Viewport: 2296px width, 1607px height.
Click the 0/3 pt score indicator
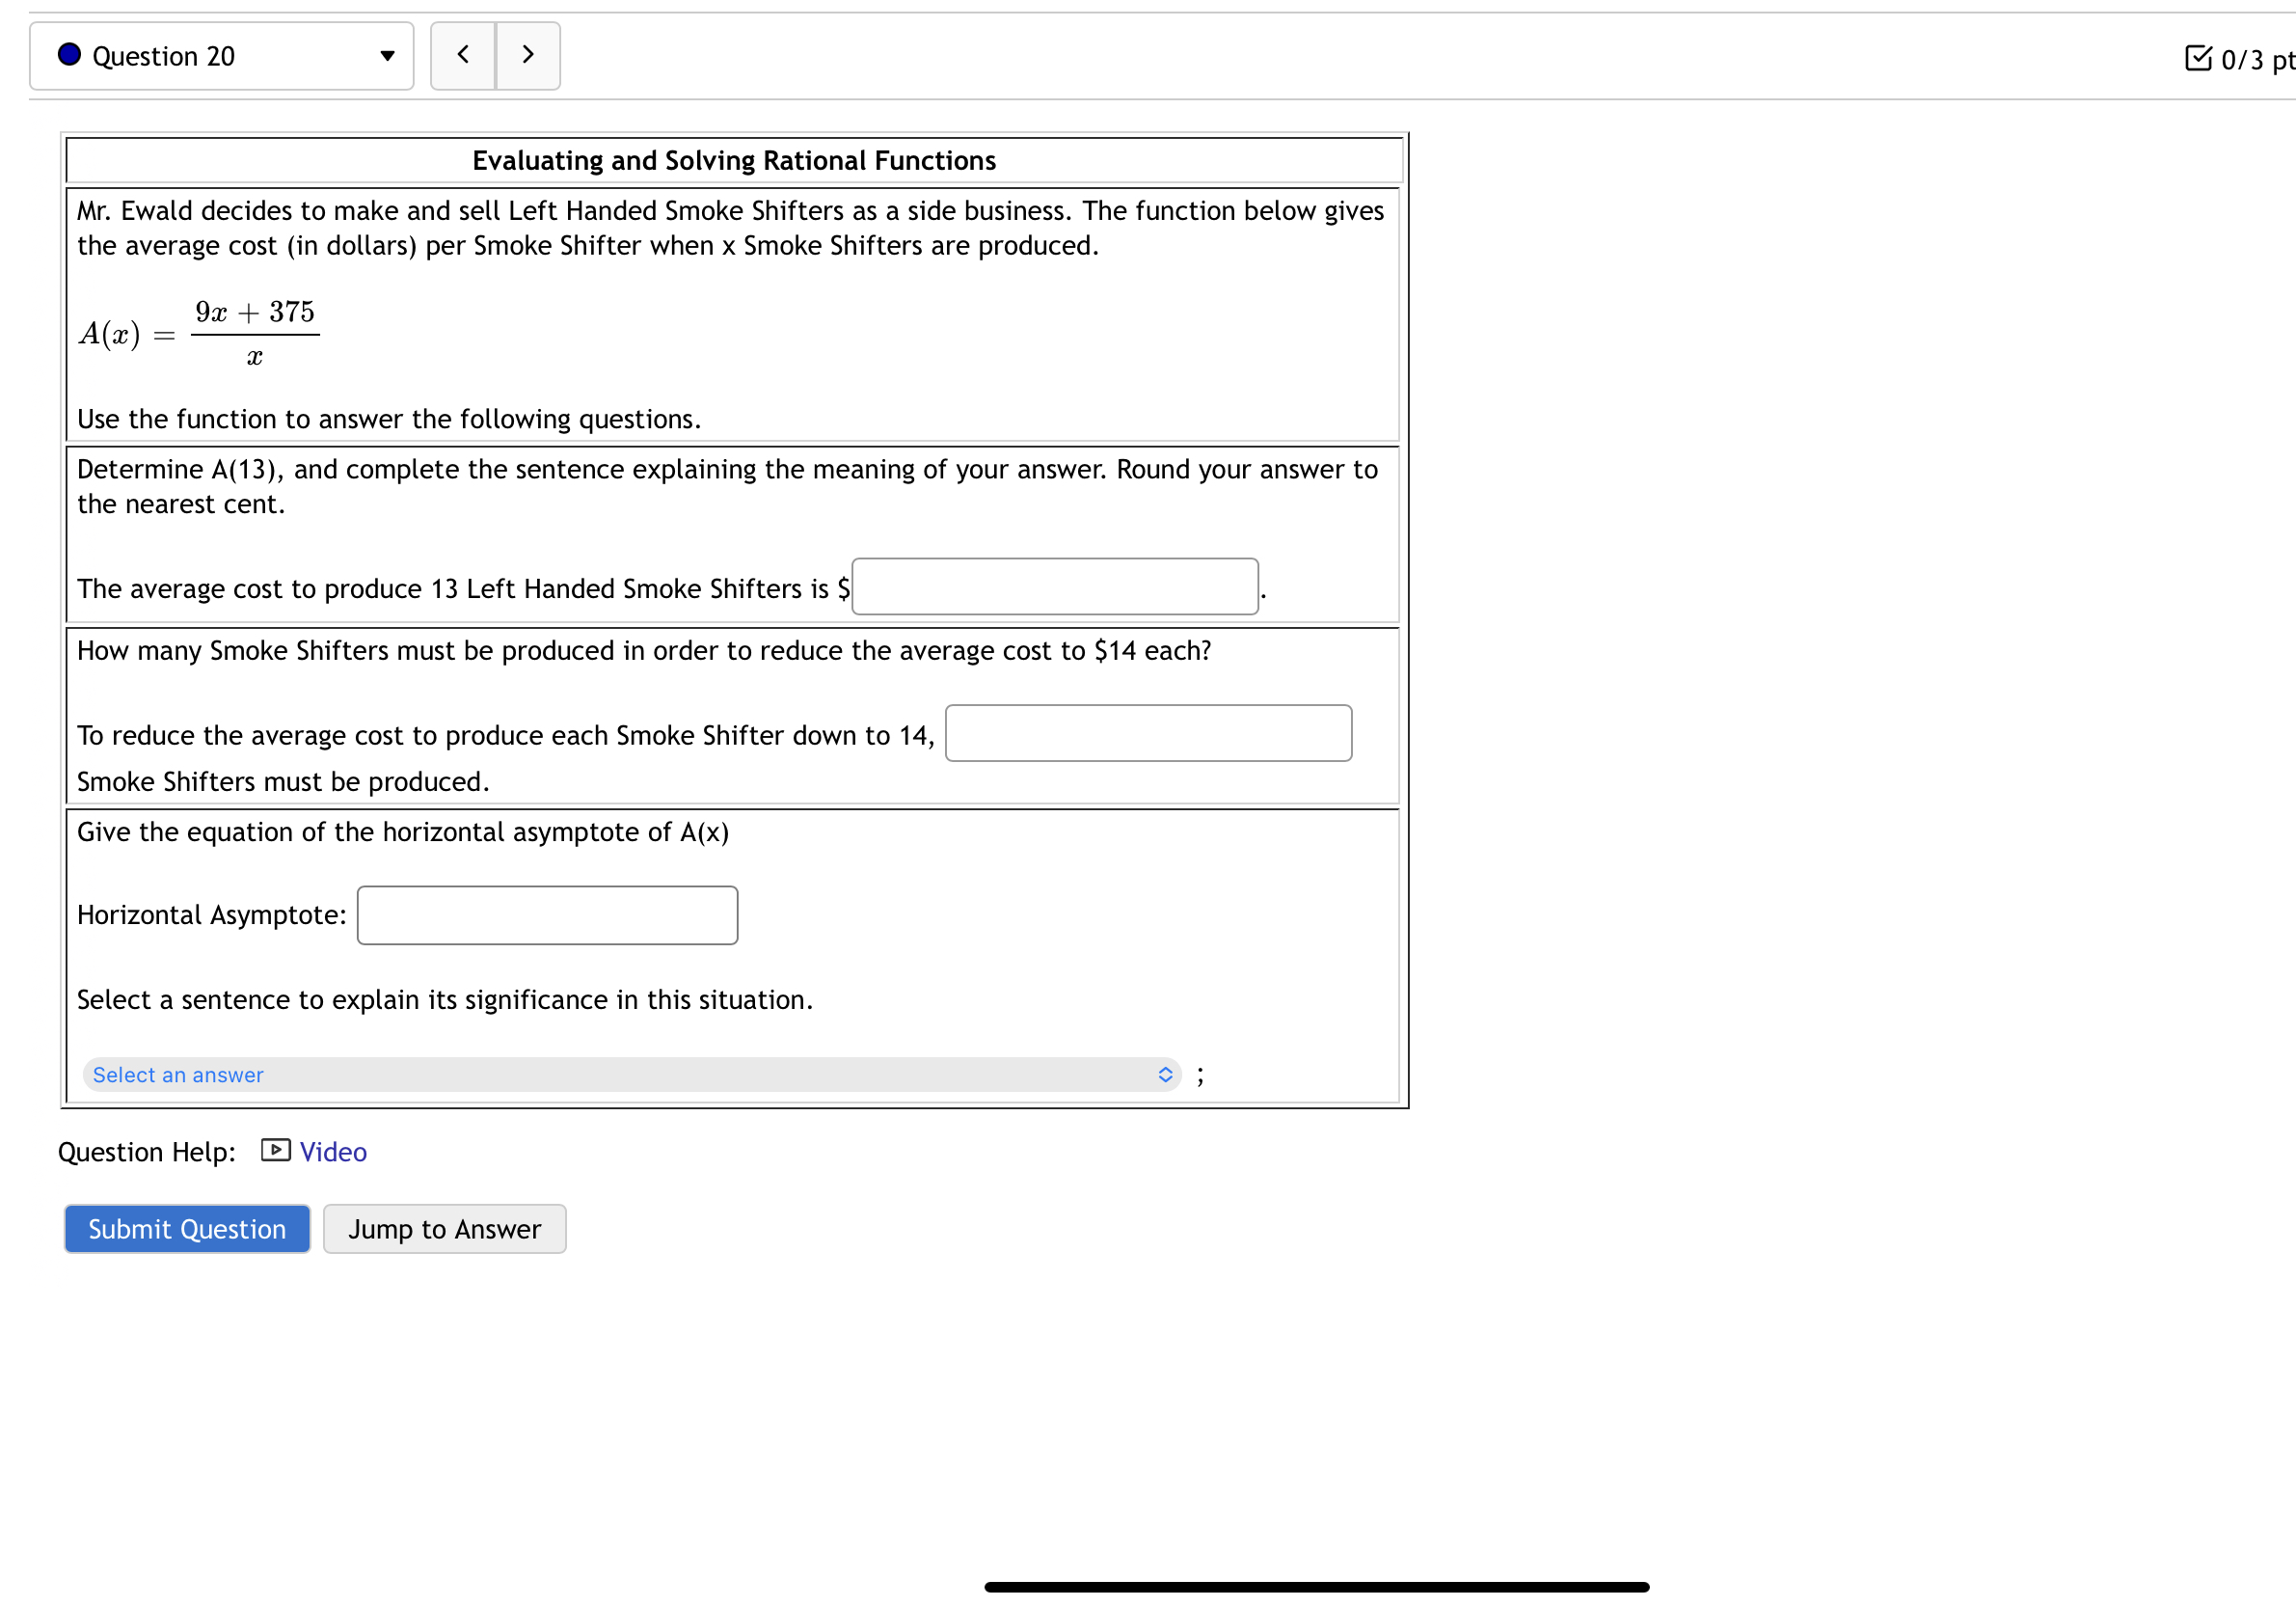pos(2254,60)
